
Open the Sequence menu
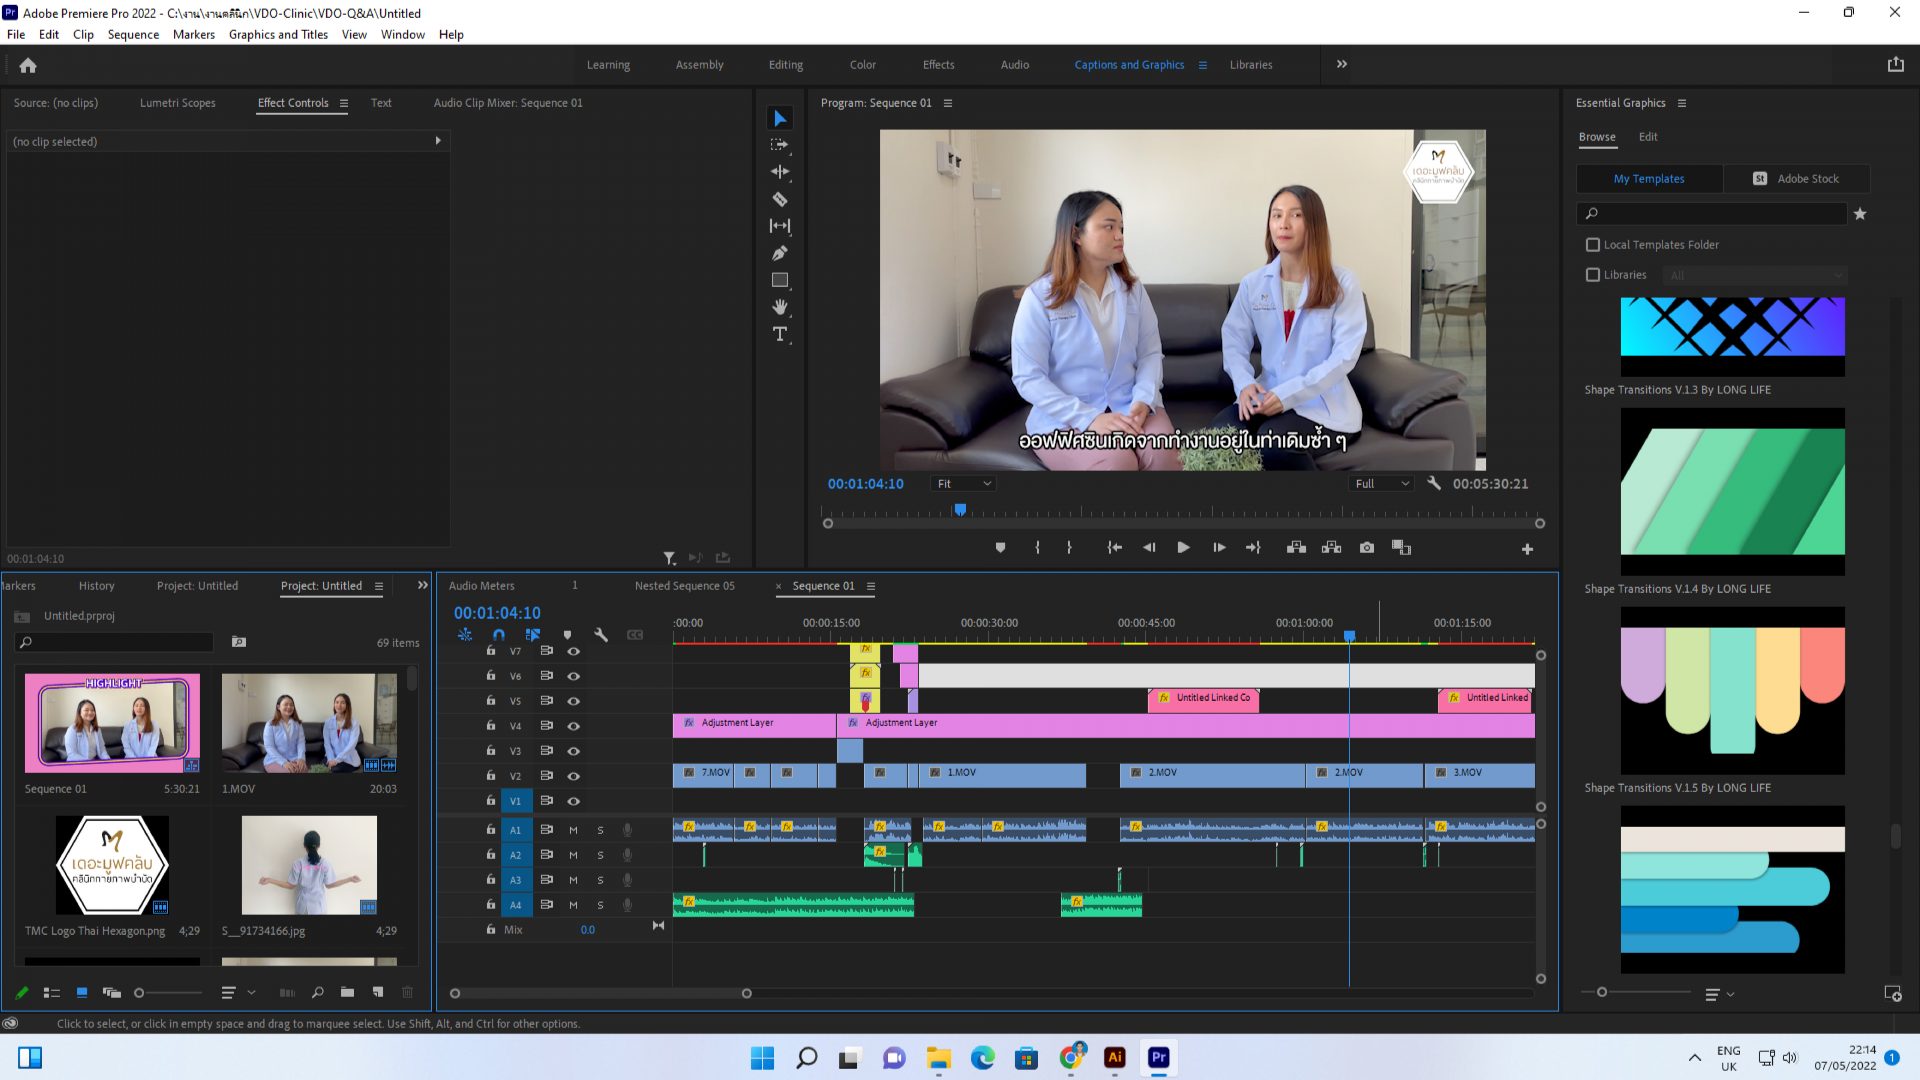pos(133,34)
